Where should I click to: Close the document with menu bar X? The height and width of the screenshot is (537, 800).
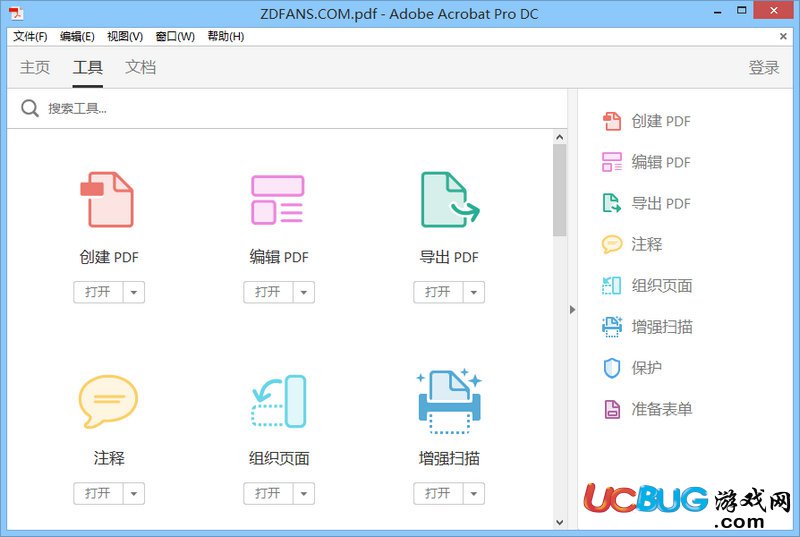pos(783,36)
